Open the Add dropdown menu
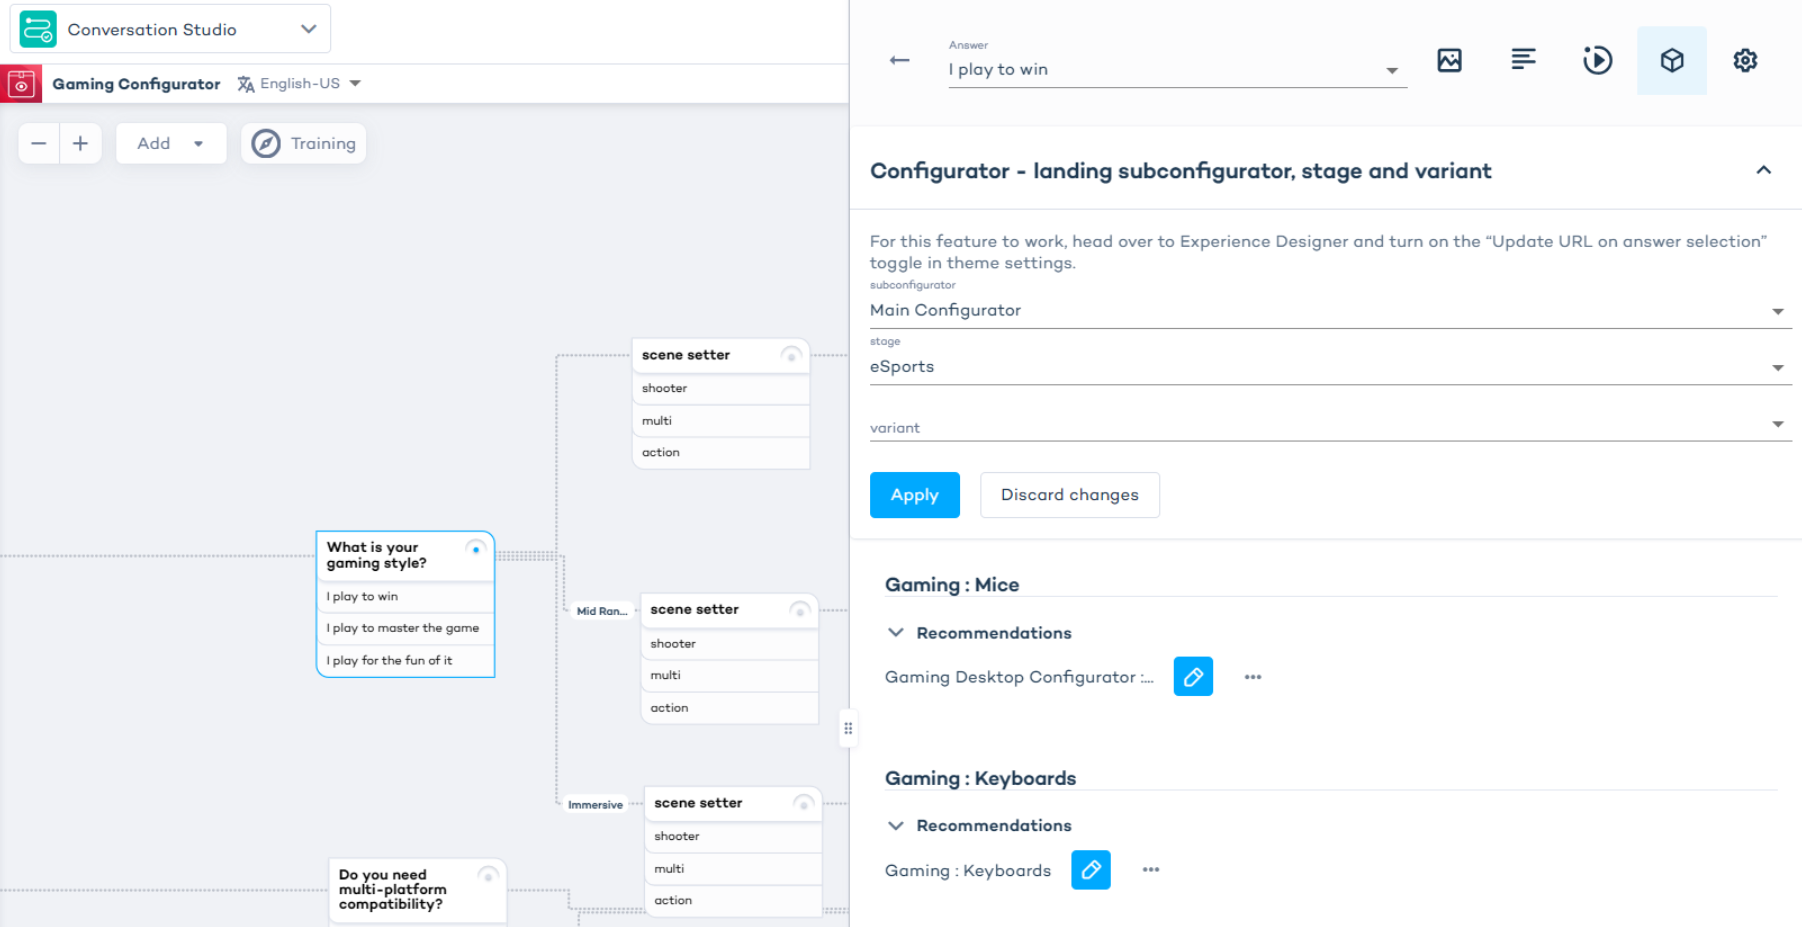The height and width of the screenshot is (927, 1802). pyautogui.click(x=171, y=144)
